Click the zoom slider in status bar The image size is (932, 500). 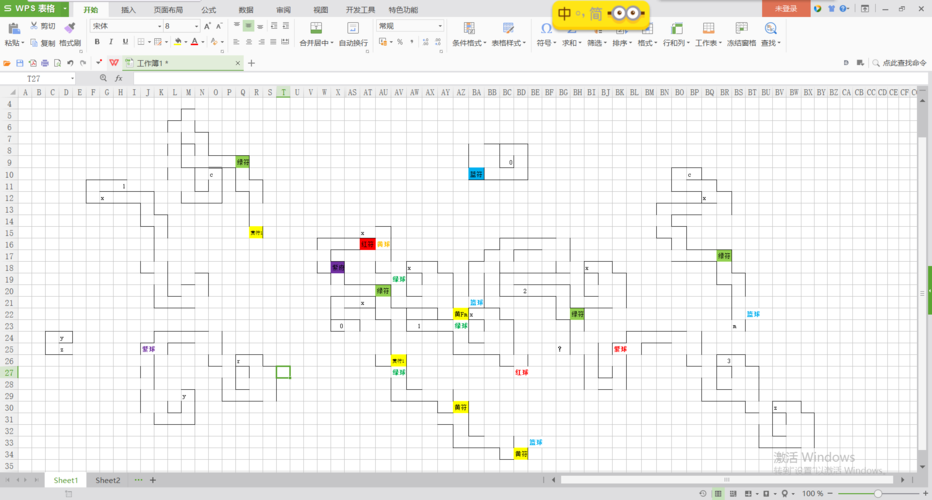[x=878, y=493]
